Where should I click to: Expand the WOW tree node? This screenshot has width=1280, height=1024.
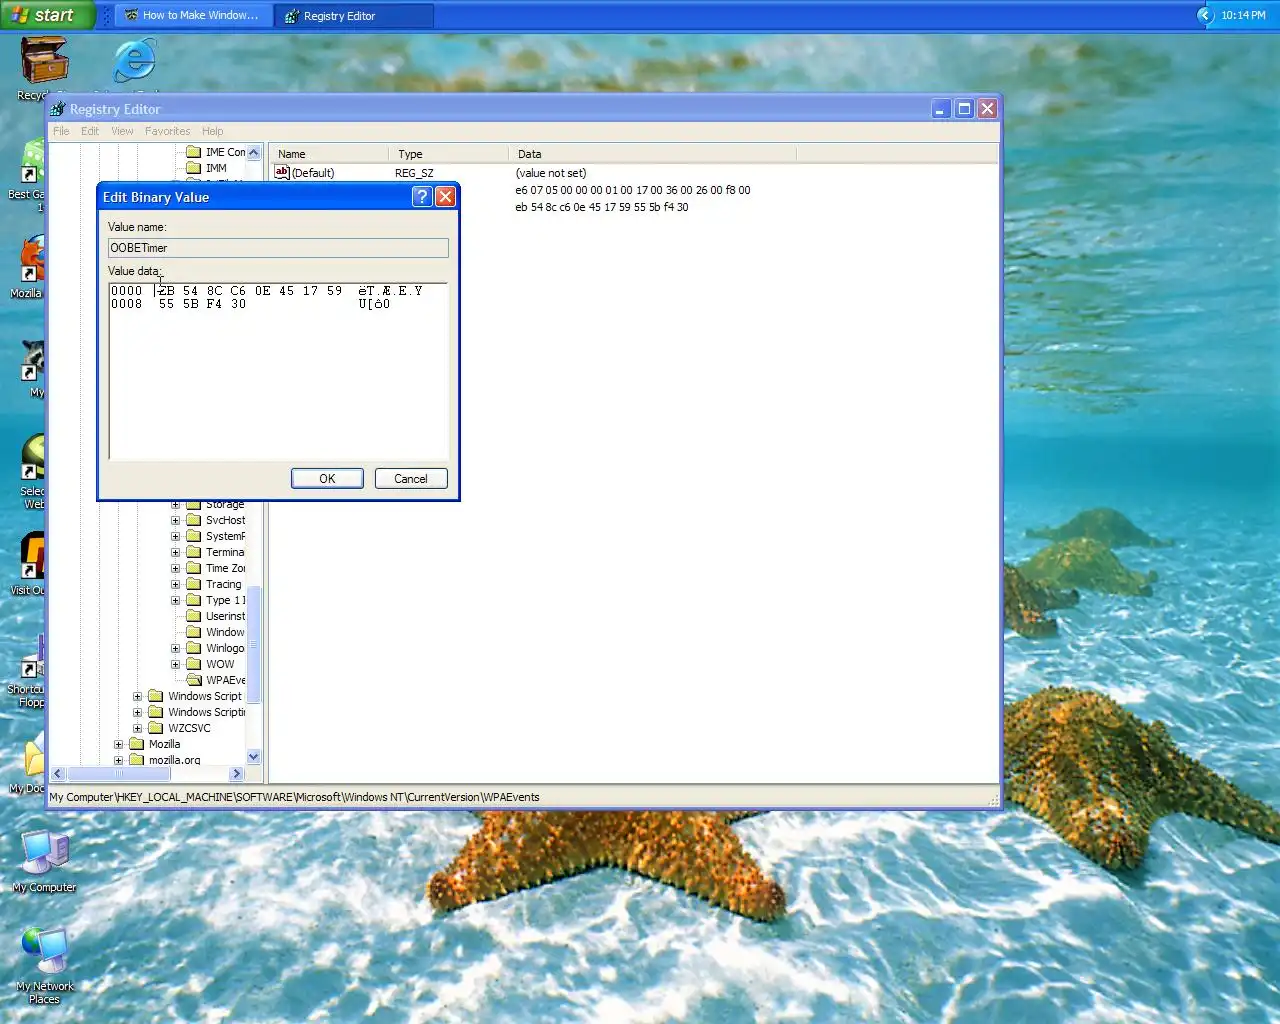(x=176, y=664)
